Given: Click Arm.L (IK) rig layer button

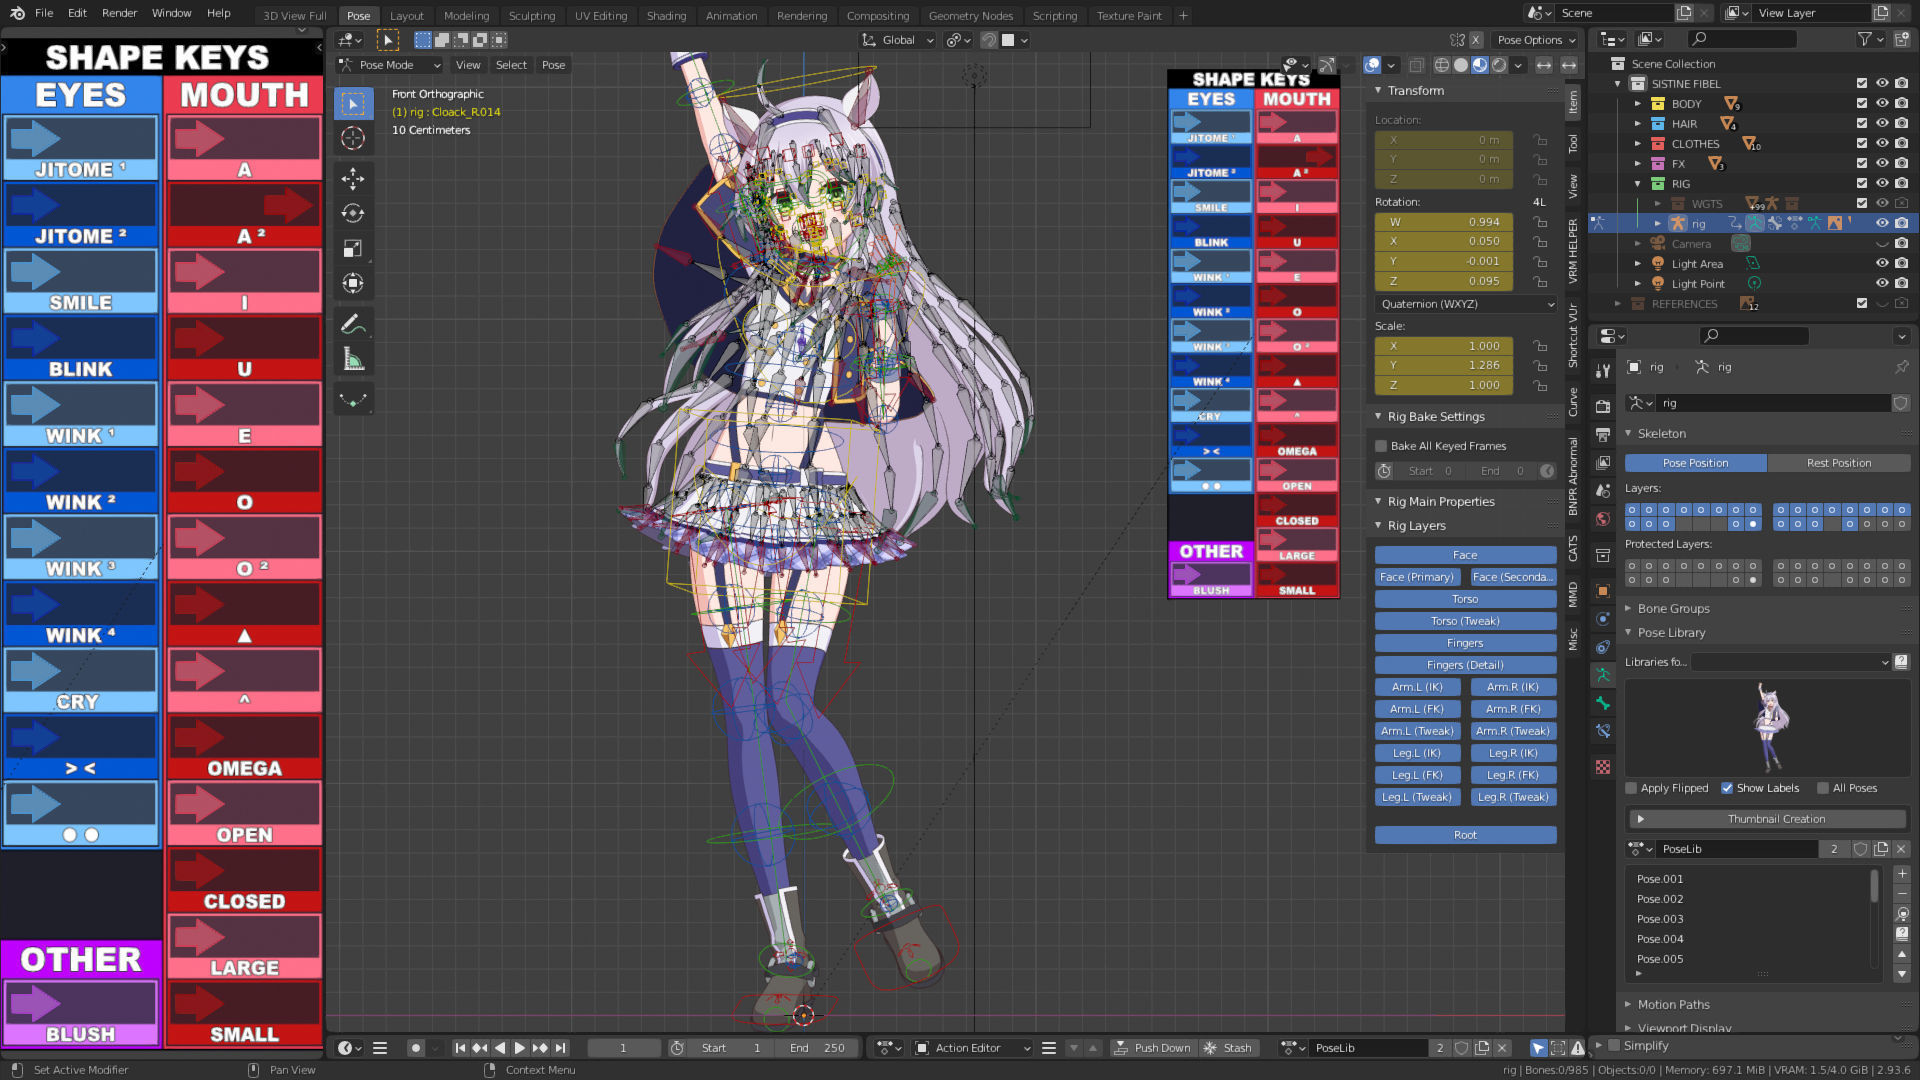Looking at the screenshot, I should [x=1417, y=687].
